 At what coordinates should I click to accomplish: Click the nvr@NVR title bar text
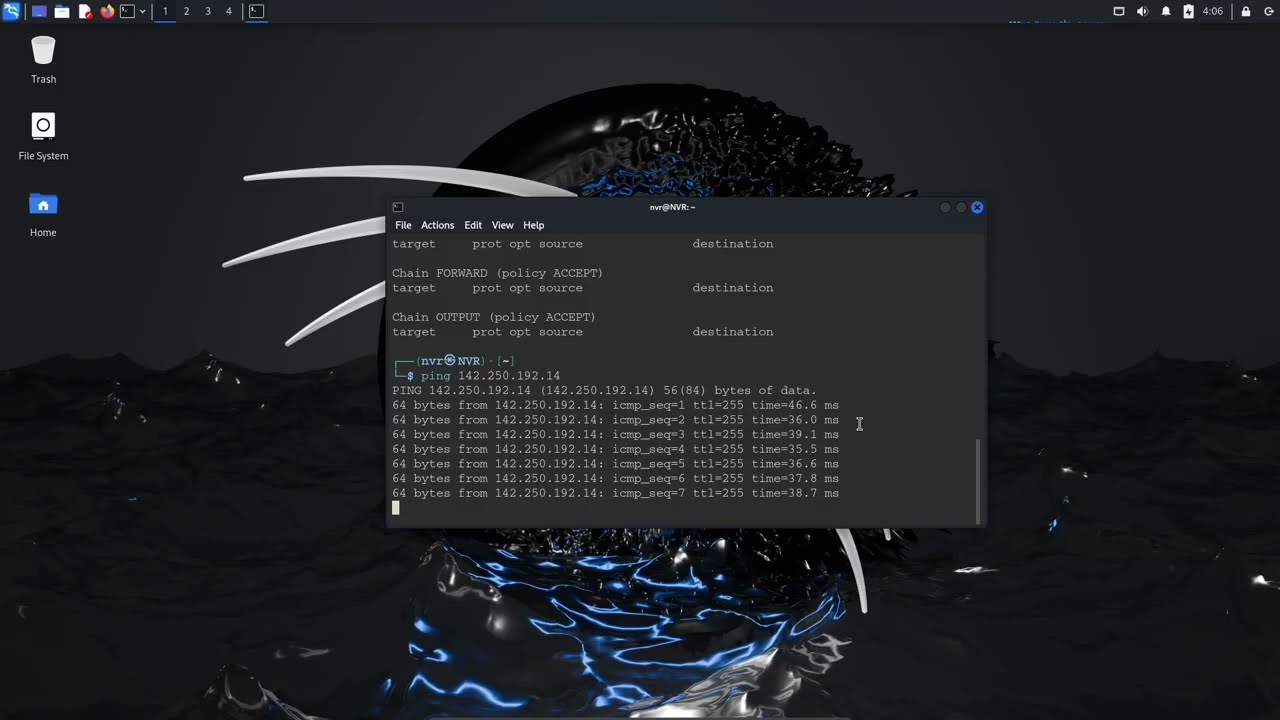click(x=672, y=207)
